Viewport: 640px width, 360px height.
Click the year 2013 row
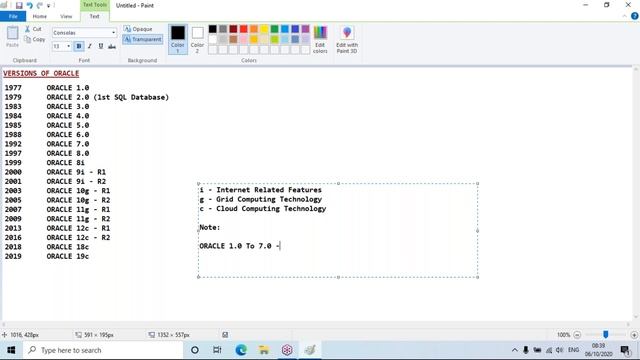(x=58, y=228)
